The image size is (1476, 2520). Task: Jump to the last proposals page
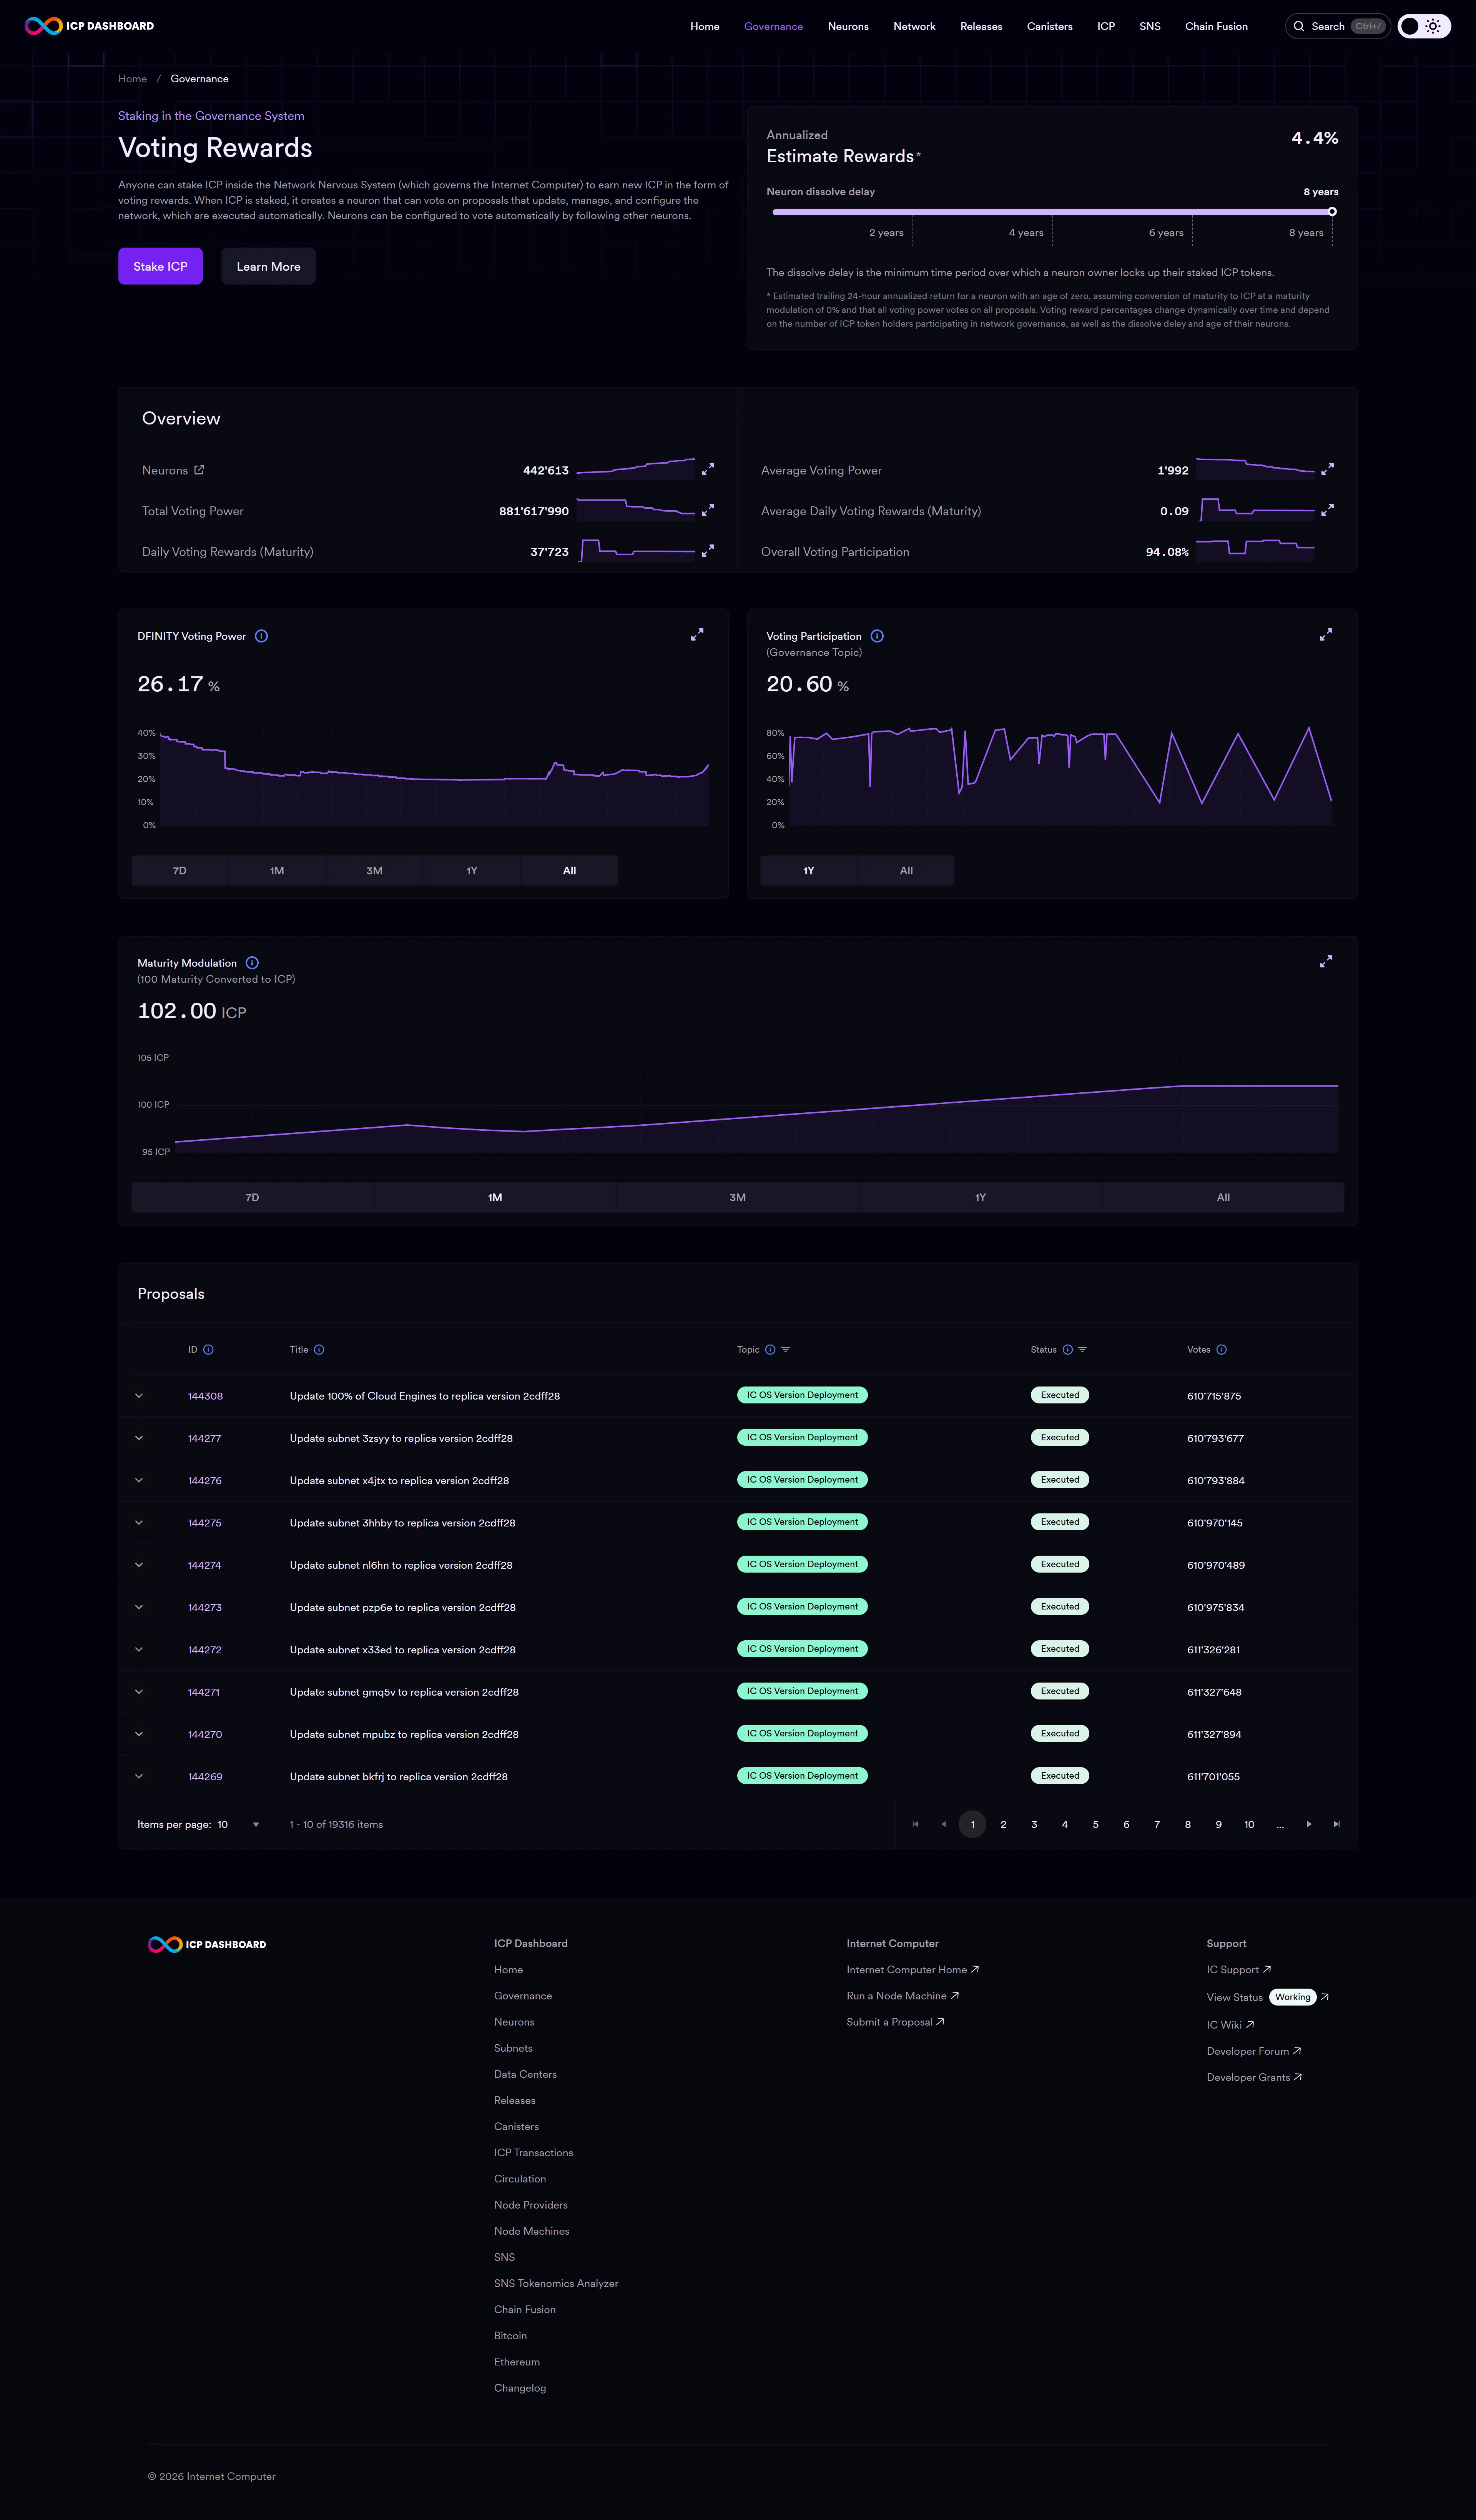pos(1337,1825)
